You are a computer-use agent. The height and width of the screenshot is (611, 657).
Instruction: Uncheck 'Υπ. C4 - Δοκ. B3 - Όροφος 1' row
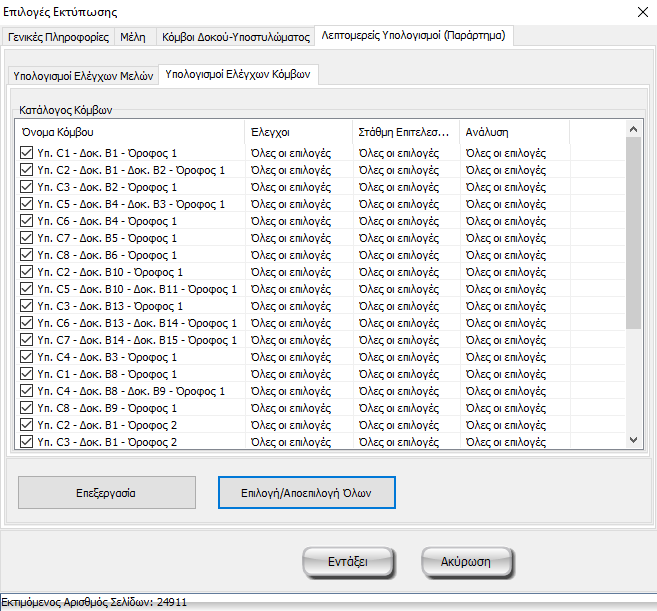point(26,357)
